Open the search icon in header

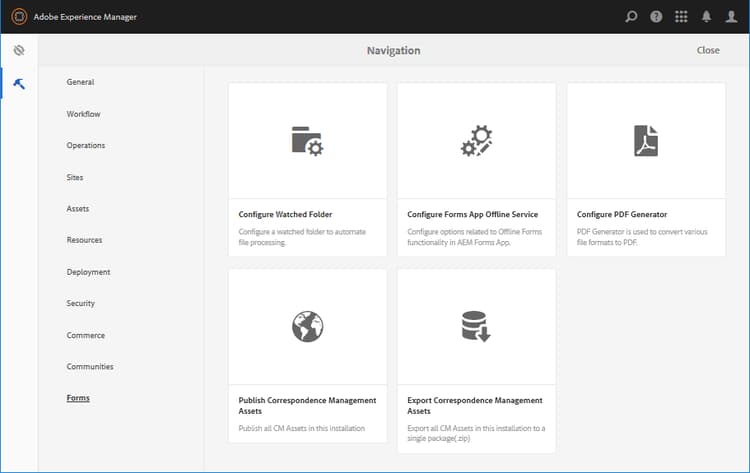pos(631,17)
